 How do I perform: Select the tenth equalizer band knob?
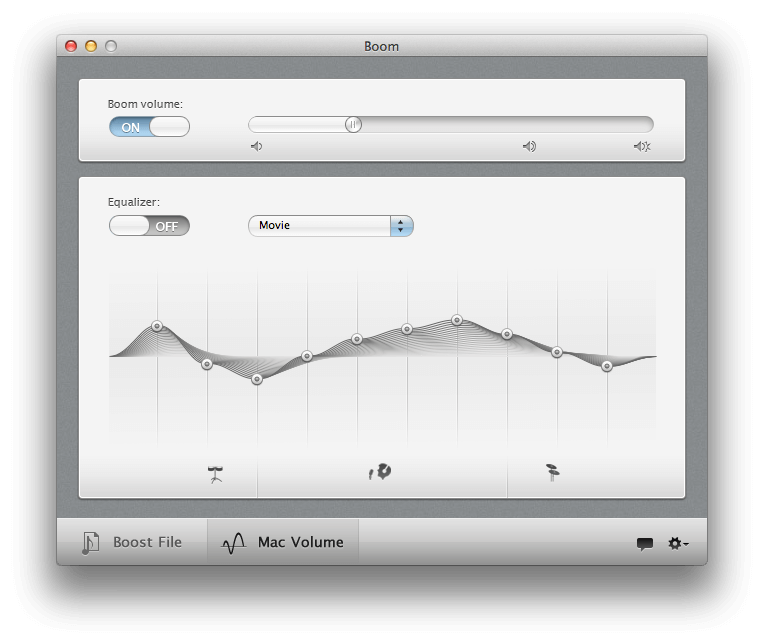[x=607, y=366]
